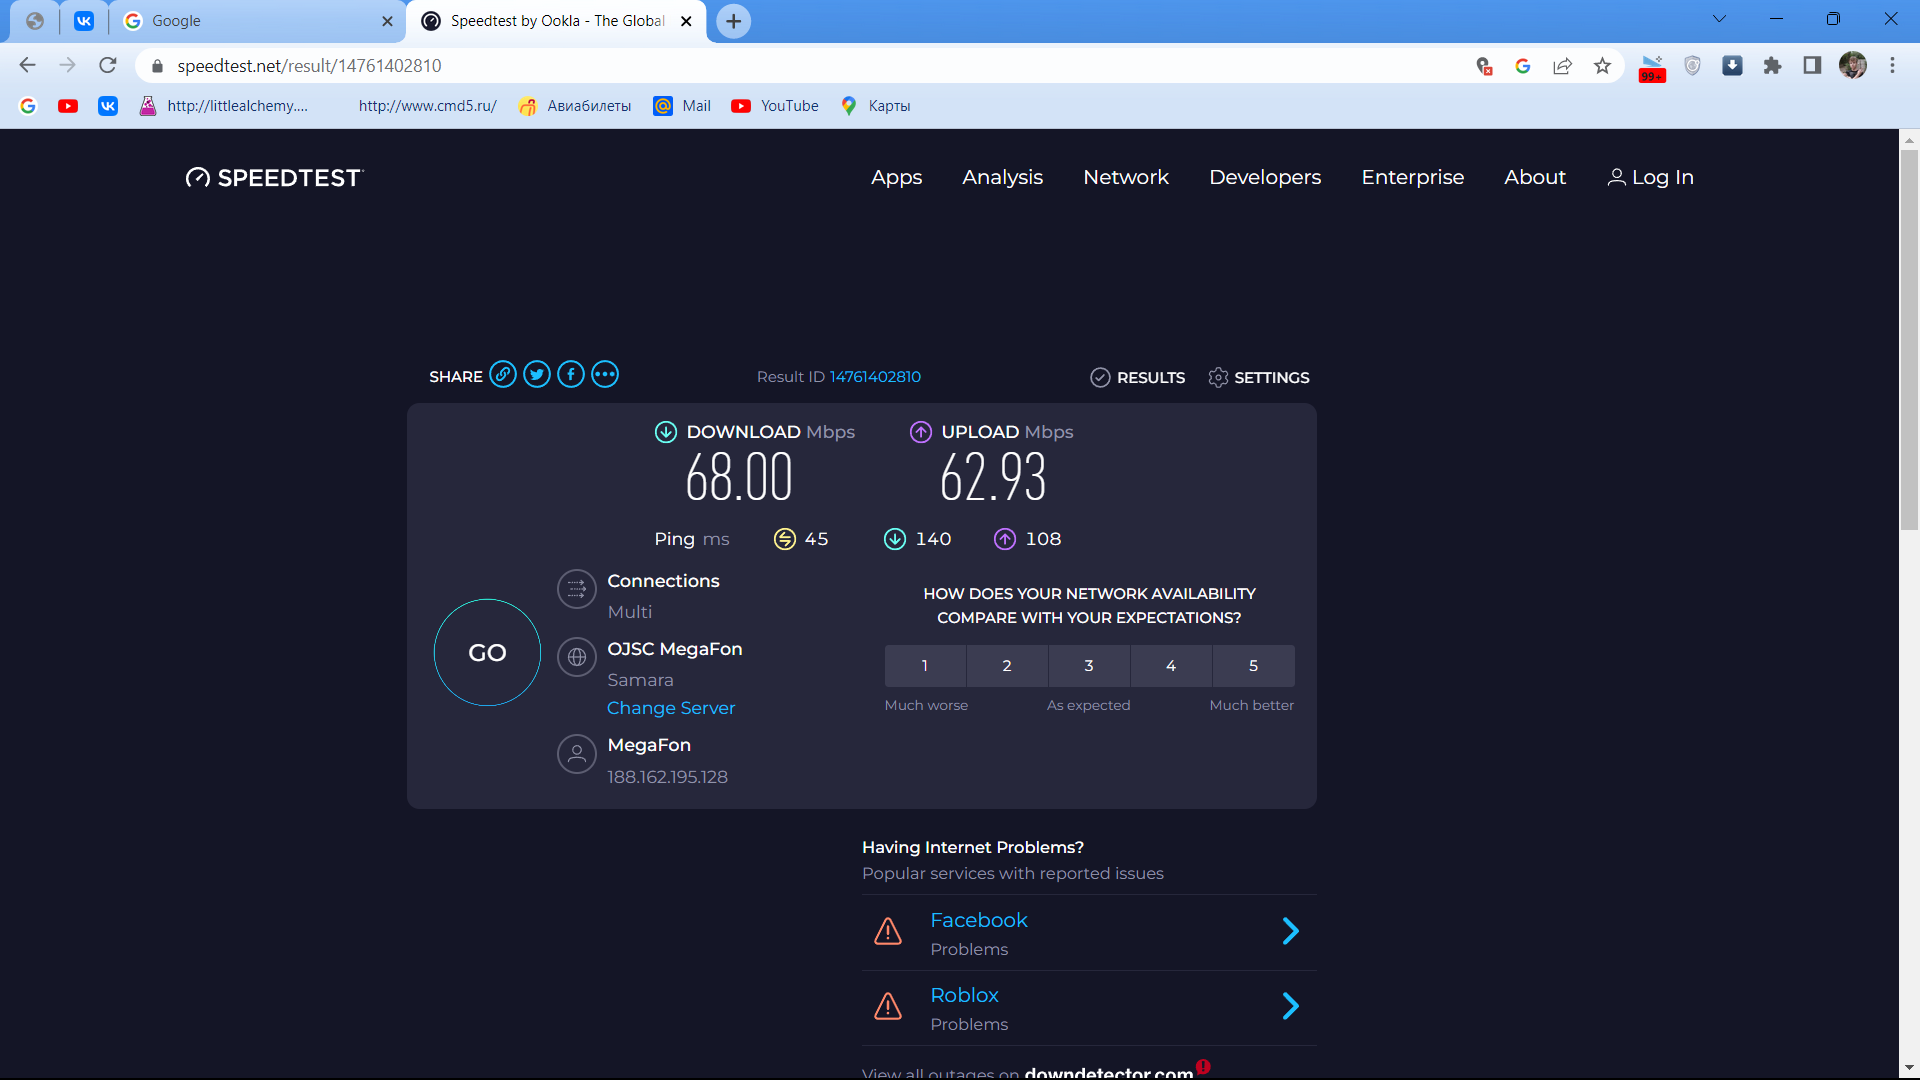Click Facebook warning triangle icon
This screenshot has width=1920, height=1080.
point(888,931)
